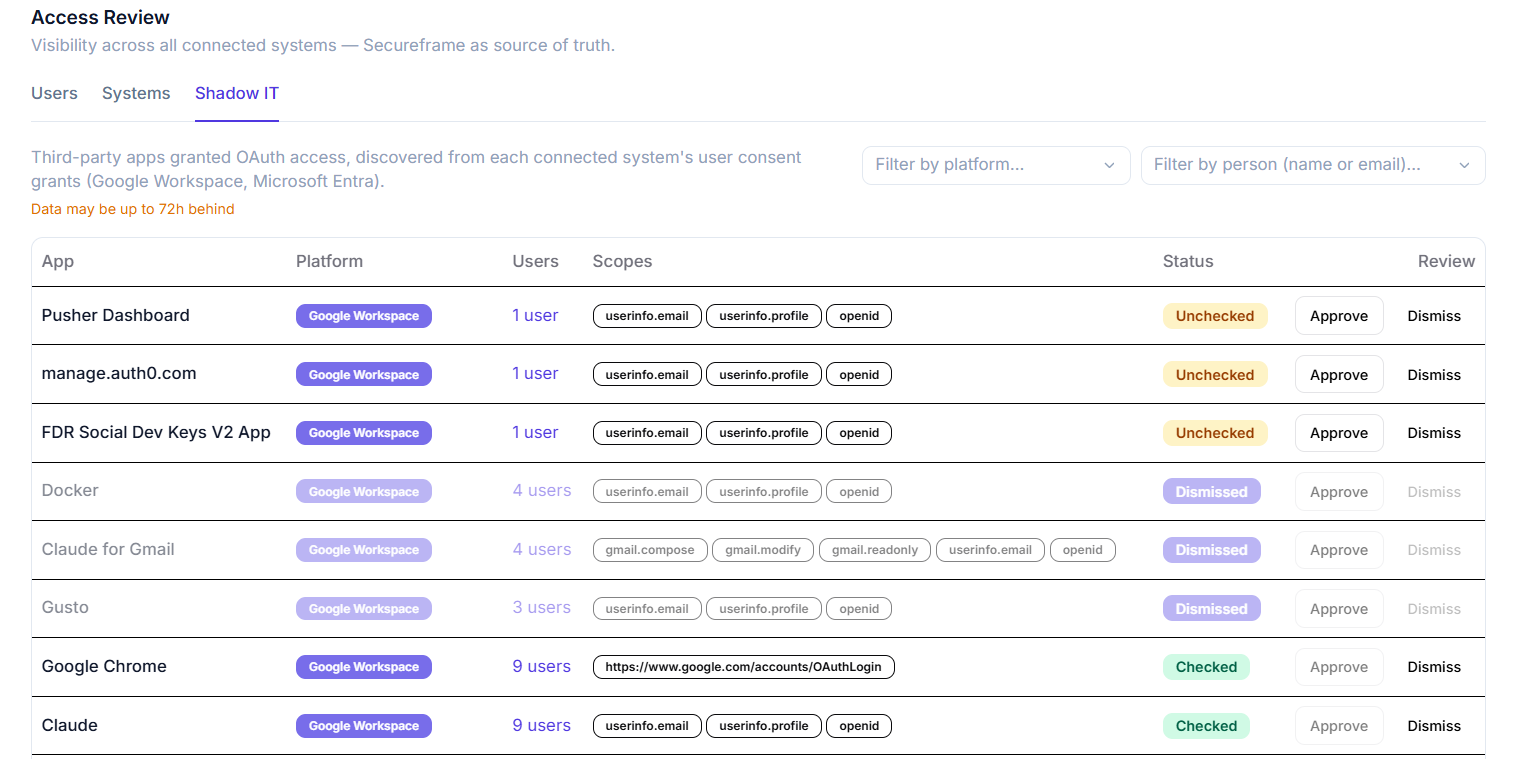1530x759 pixels.
Task: Approve the Docker app
Action: [1339, 492]
